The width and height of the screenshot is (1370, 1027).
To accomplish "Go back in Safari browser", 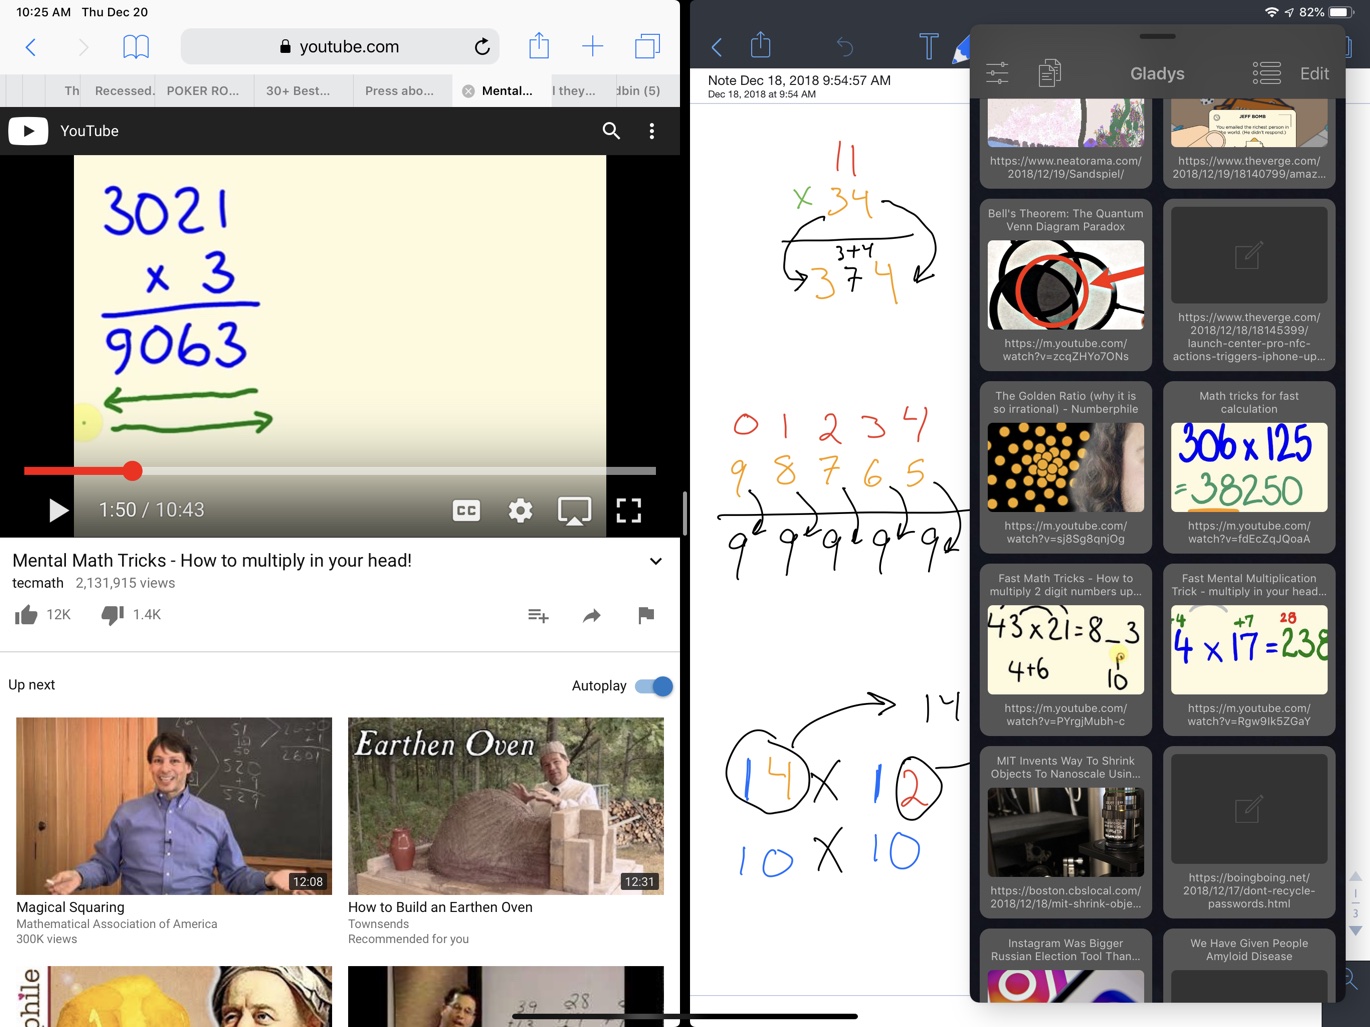I will (31, 47).
